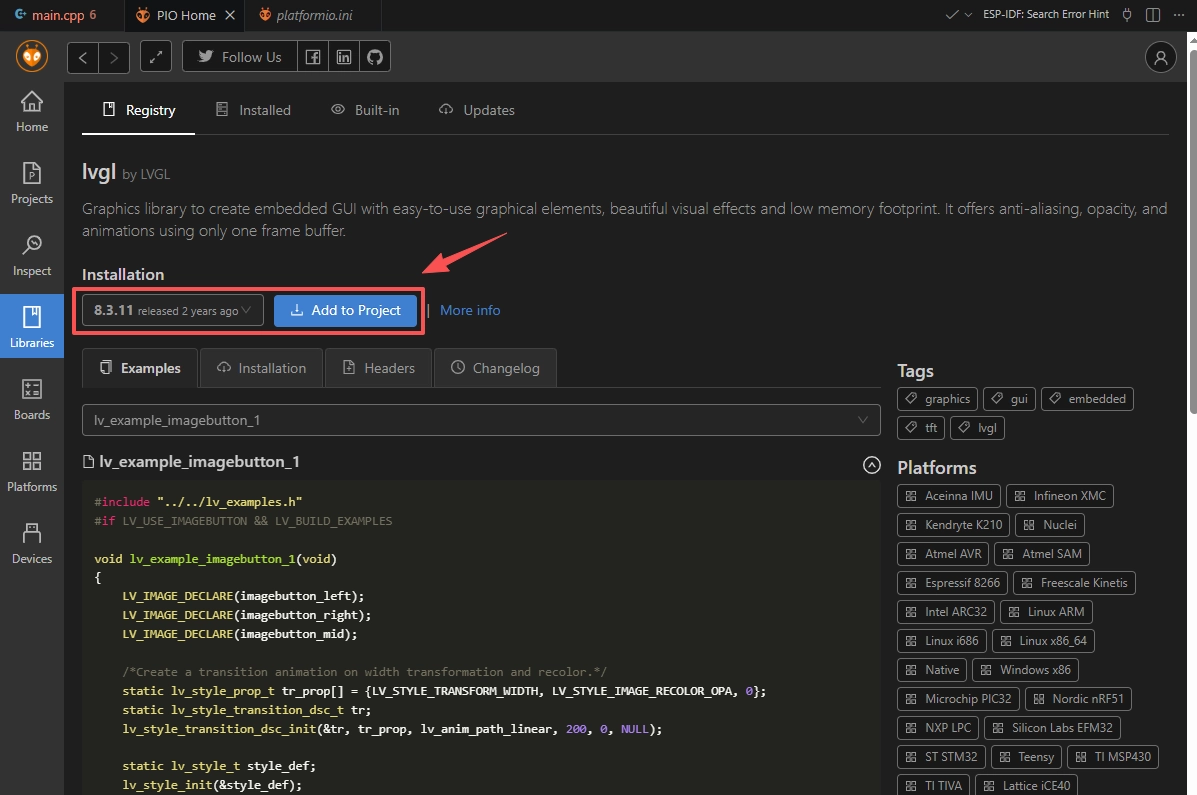Switch to the Installed tab
This screenshot has width=1197, height=795.
(x=253, y=110)
